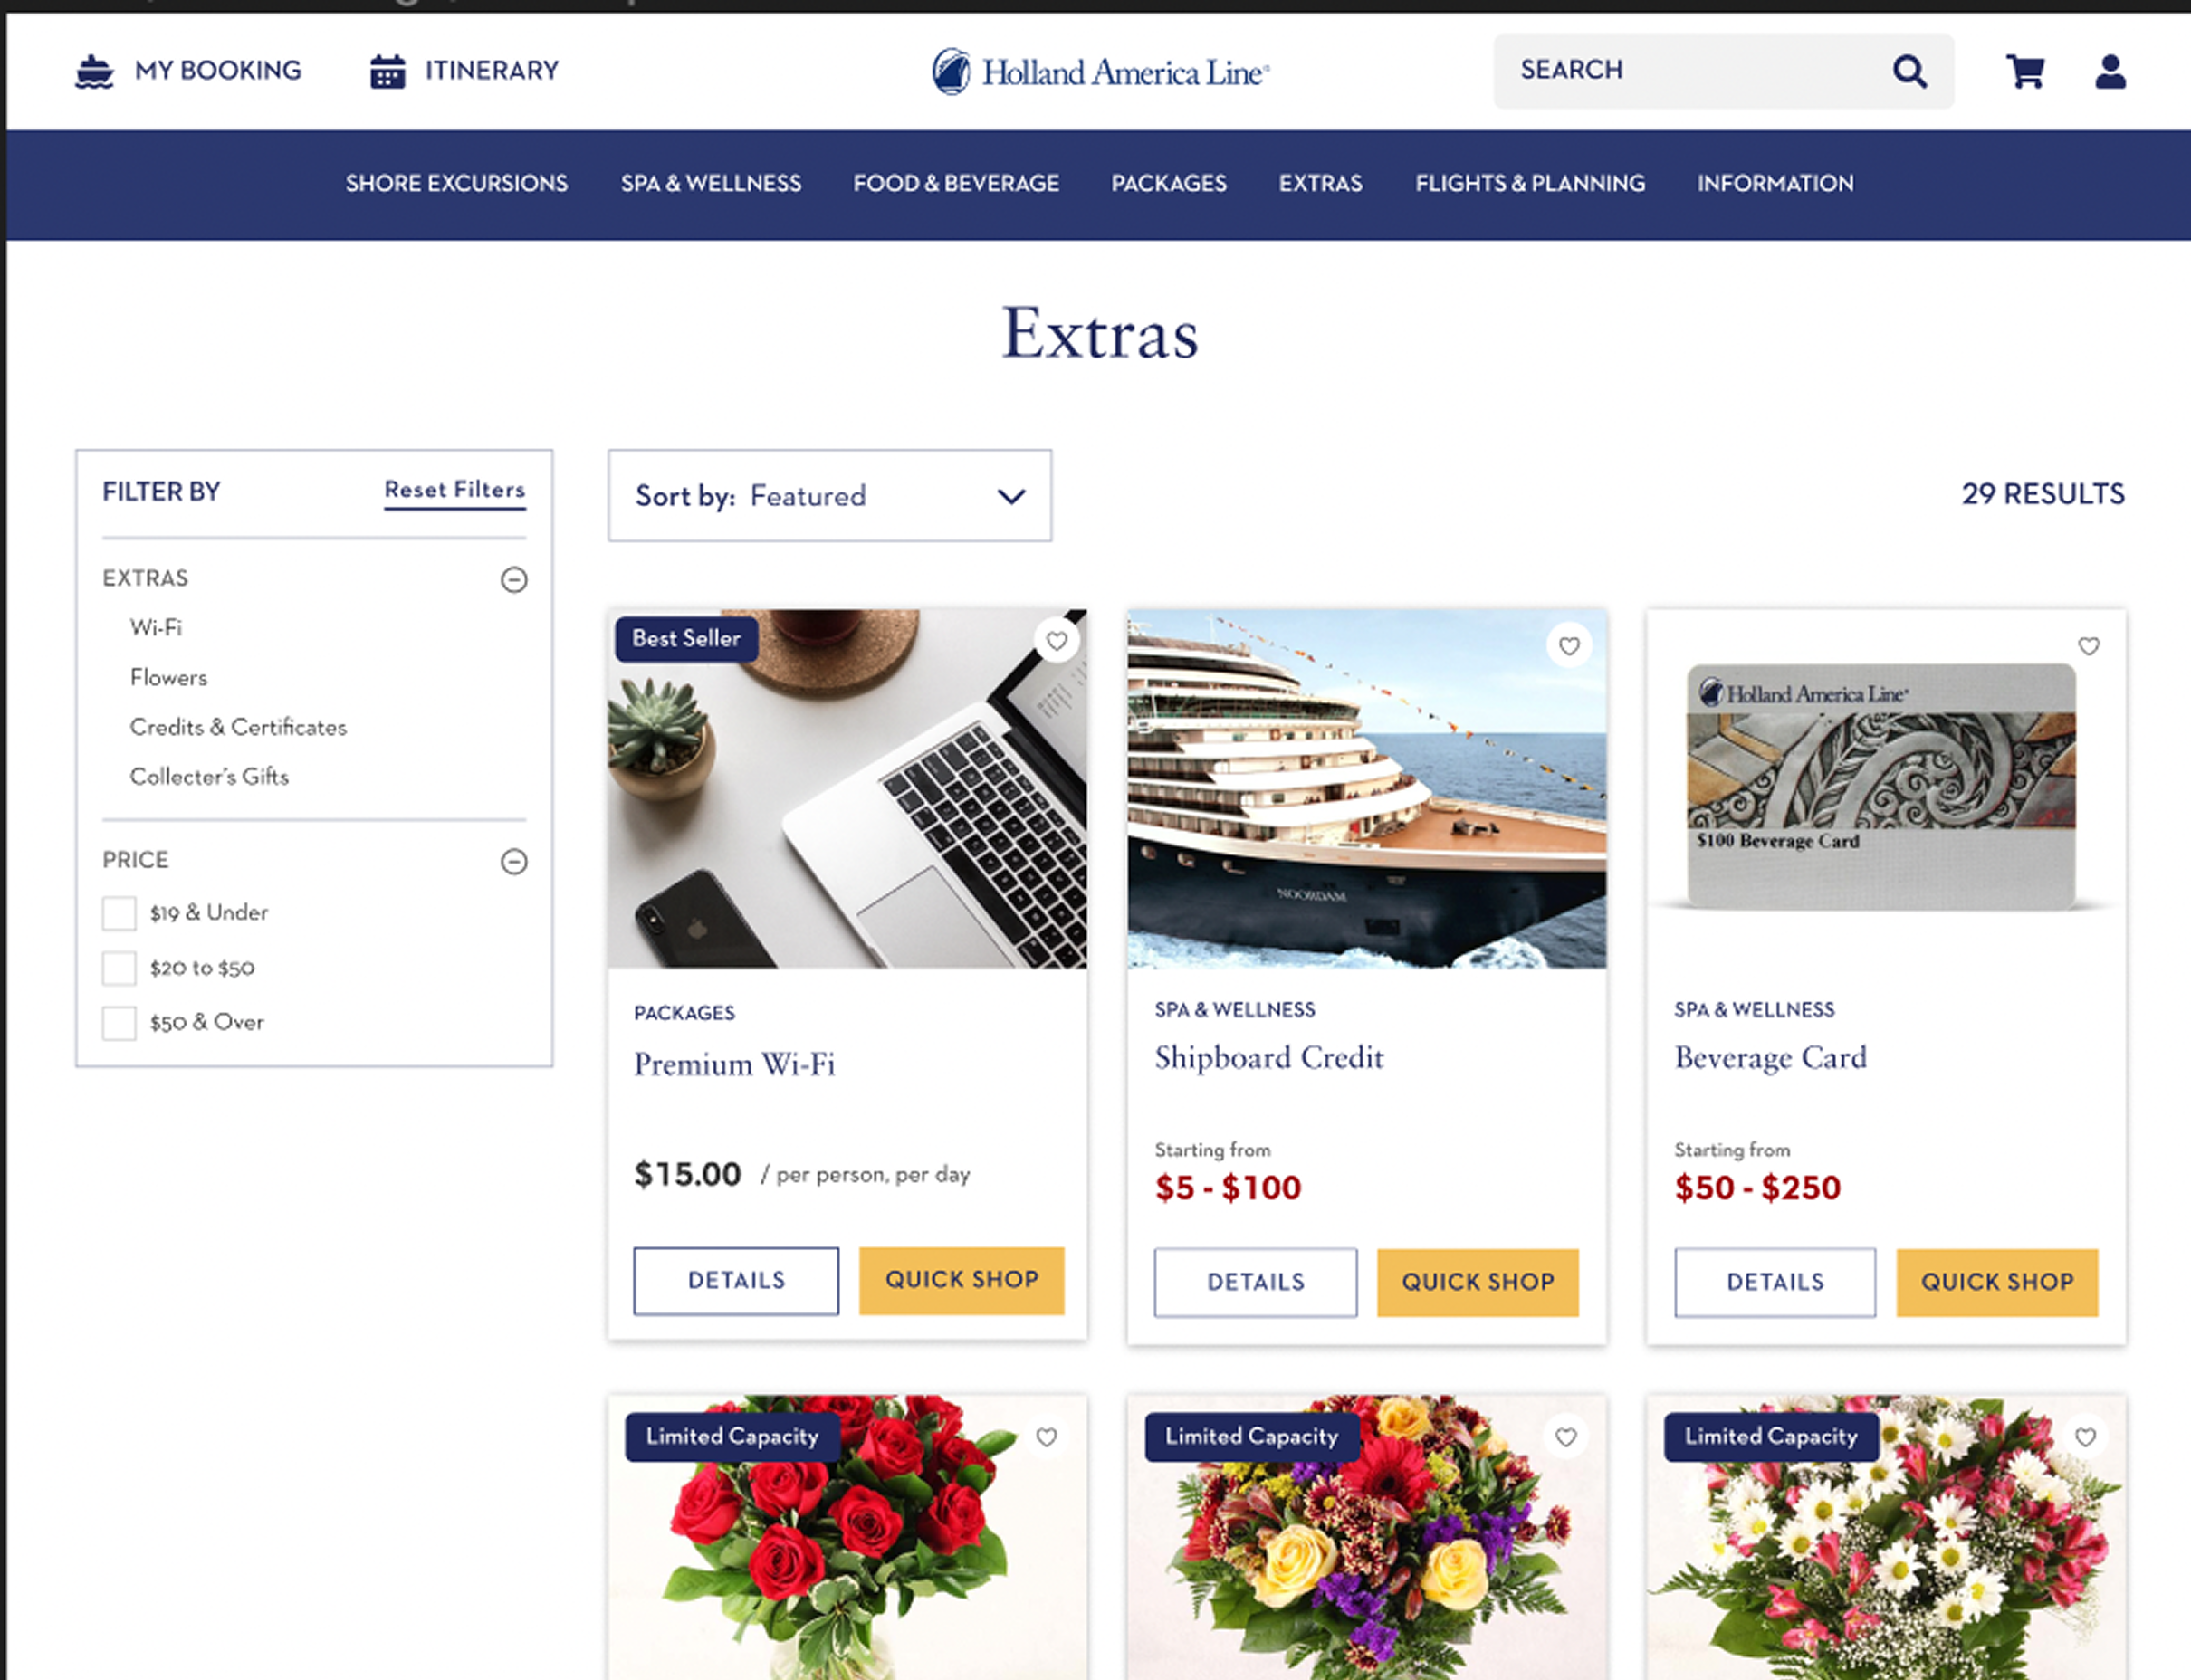Screen dimensions: 2191x1680
Task: Favorite Shipboard Credit with heart icon
Action: pos(1569,646)
